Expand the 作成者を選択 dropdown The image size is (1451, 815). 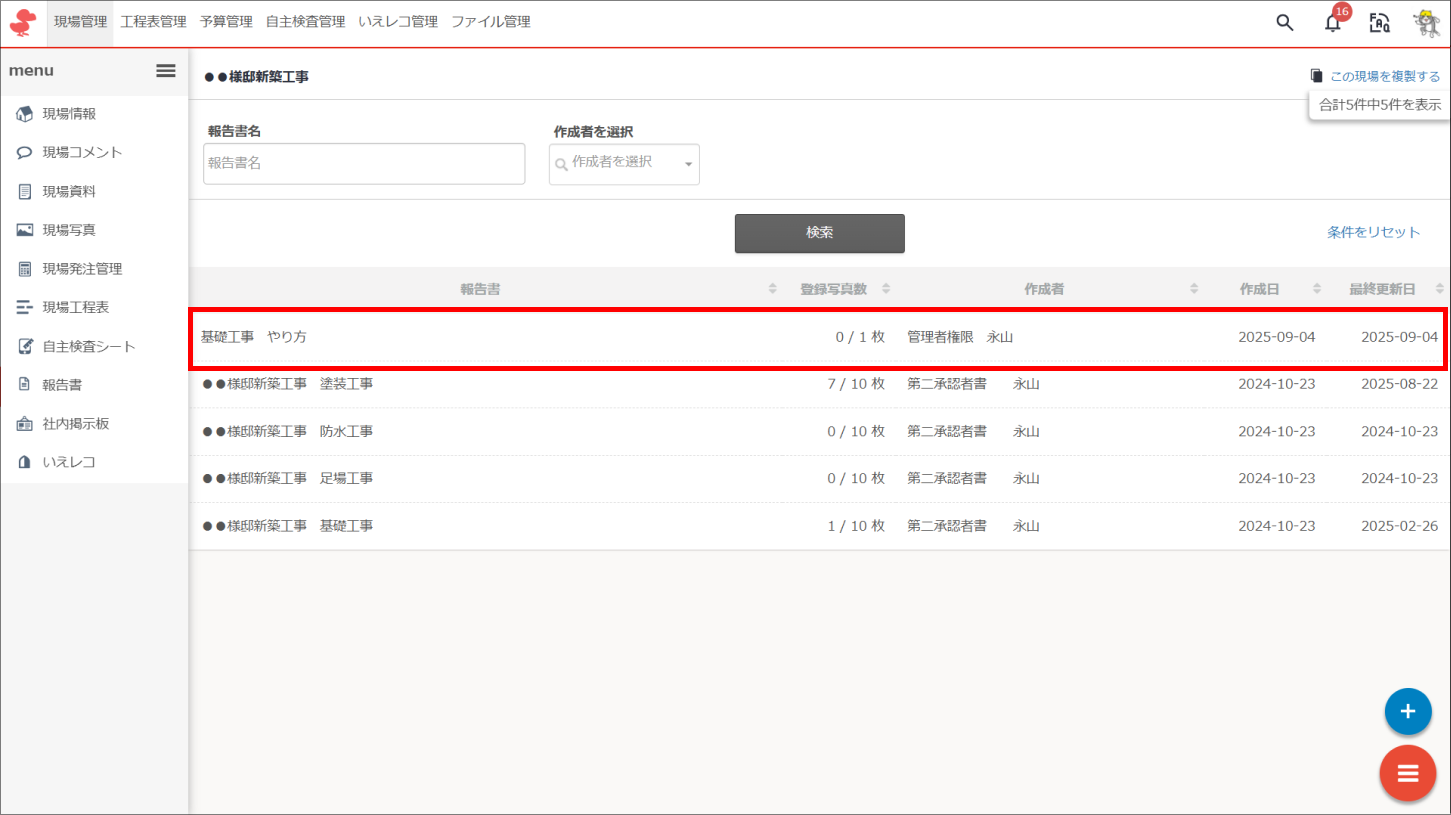624,164
